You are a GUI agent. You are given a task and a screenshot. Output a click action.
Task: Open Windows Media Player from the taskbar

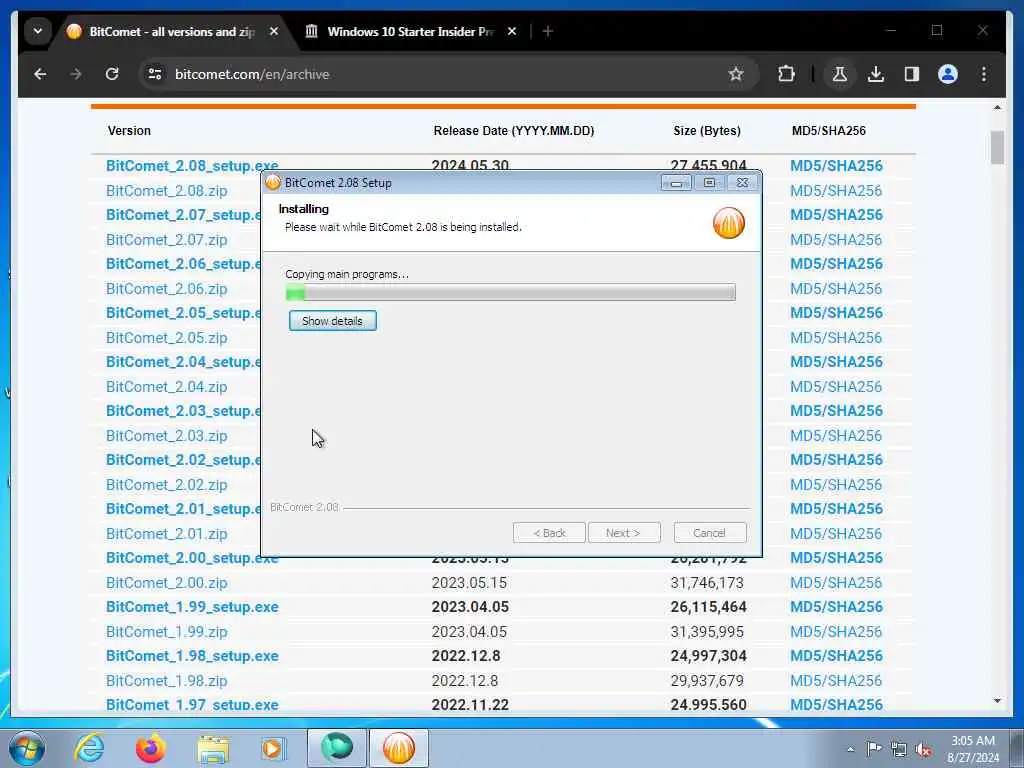[273, 748]
